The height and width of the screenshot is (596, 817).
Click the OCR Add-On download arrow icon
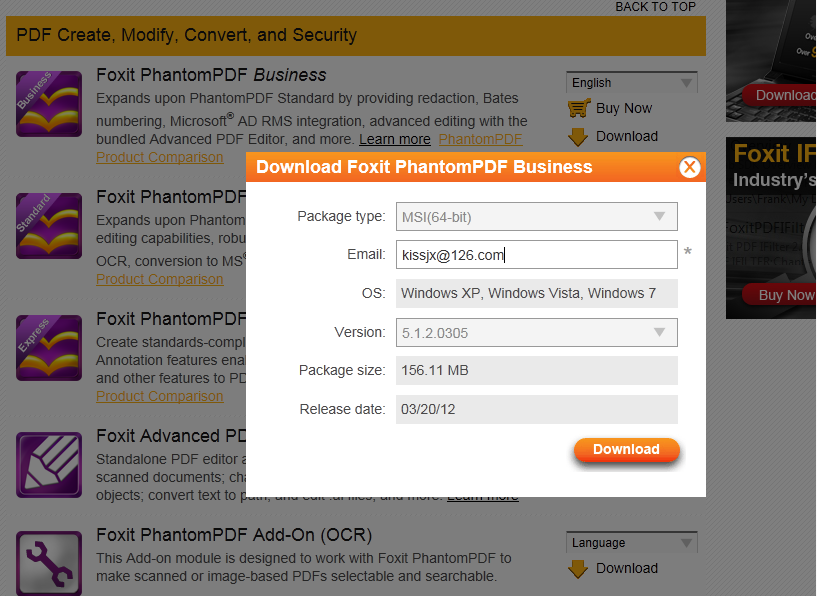pos(578,569)
